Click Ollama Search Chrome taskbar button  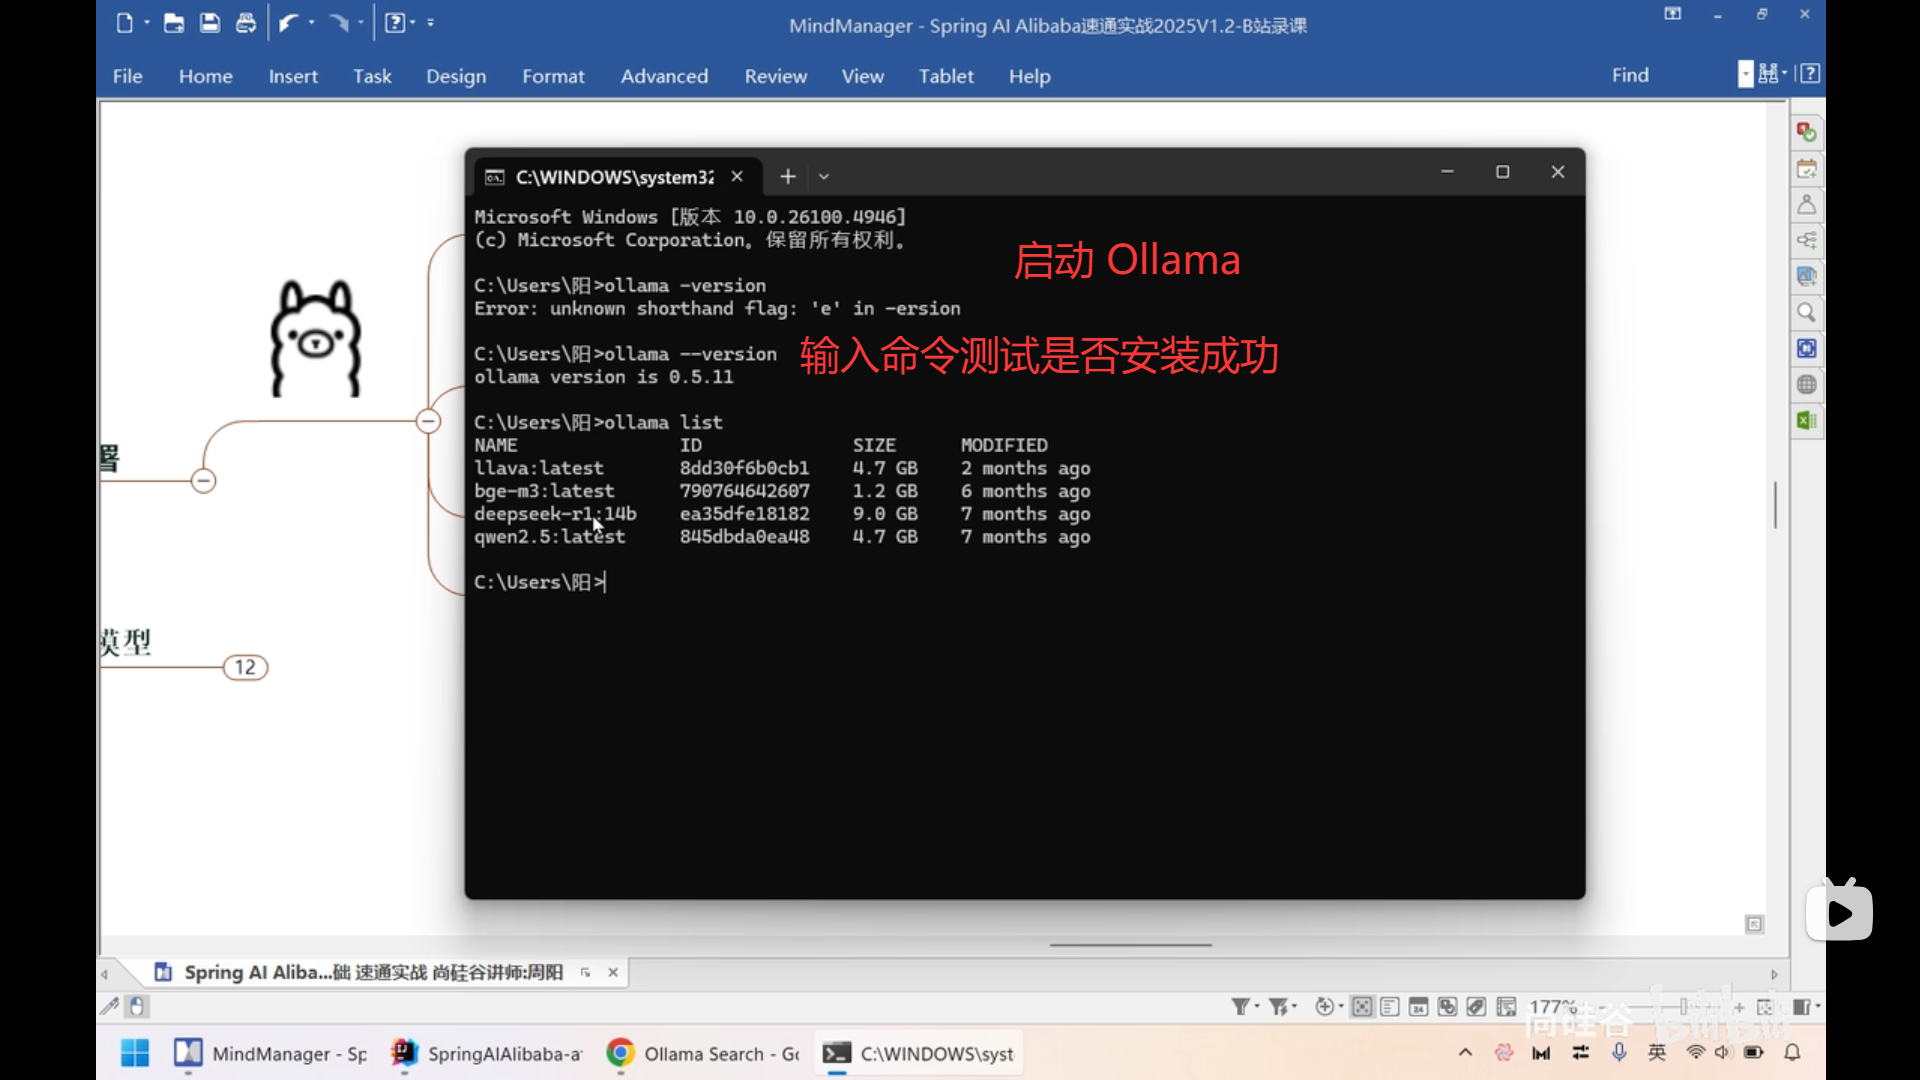point(703,1054)
